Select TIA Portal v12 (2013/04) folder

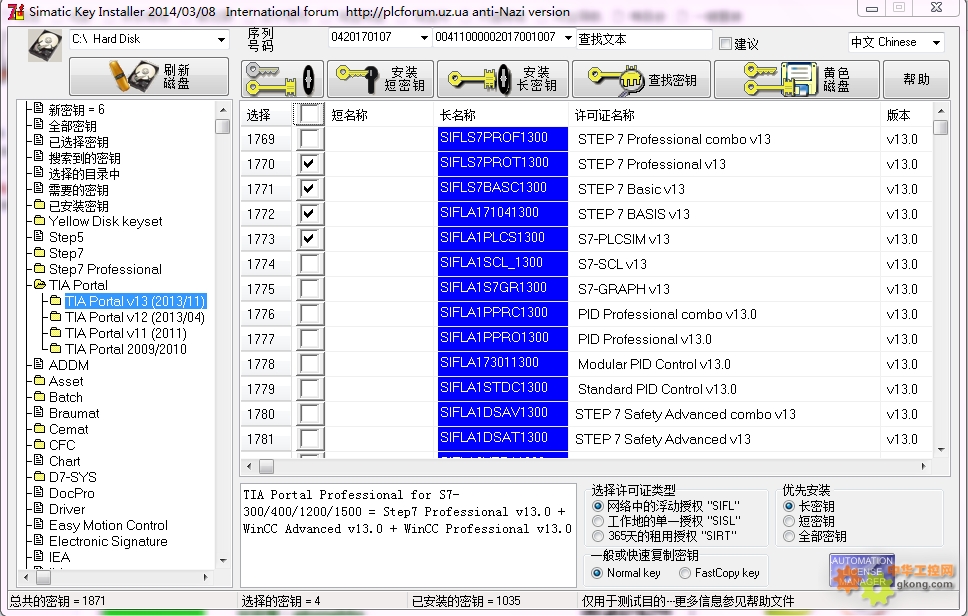pos(135,317)
